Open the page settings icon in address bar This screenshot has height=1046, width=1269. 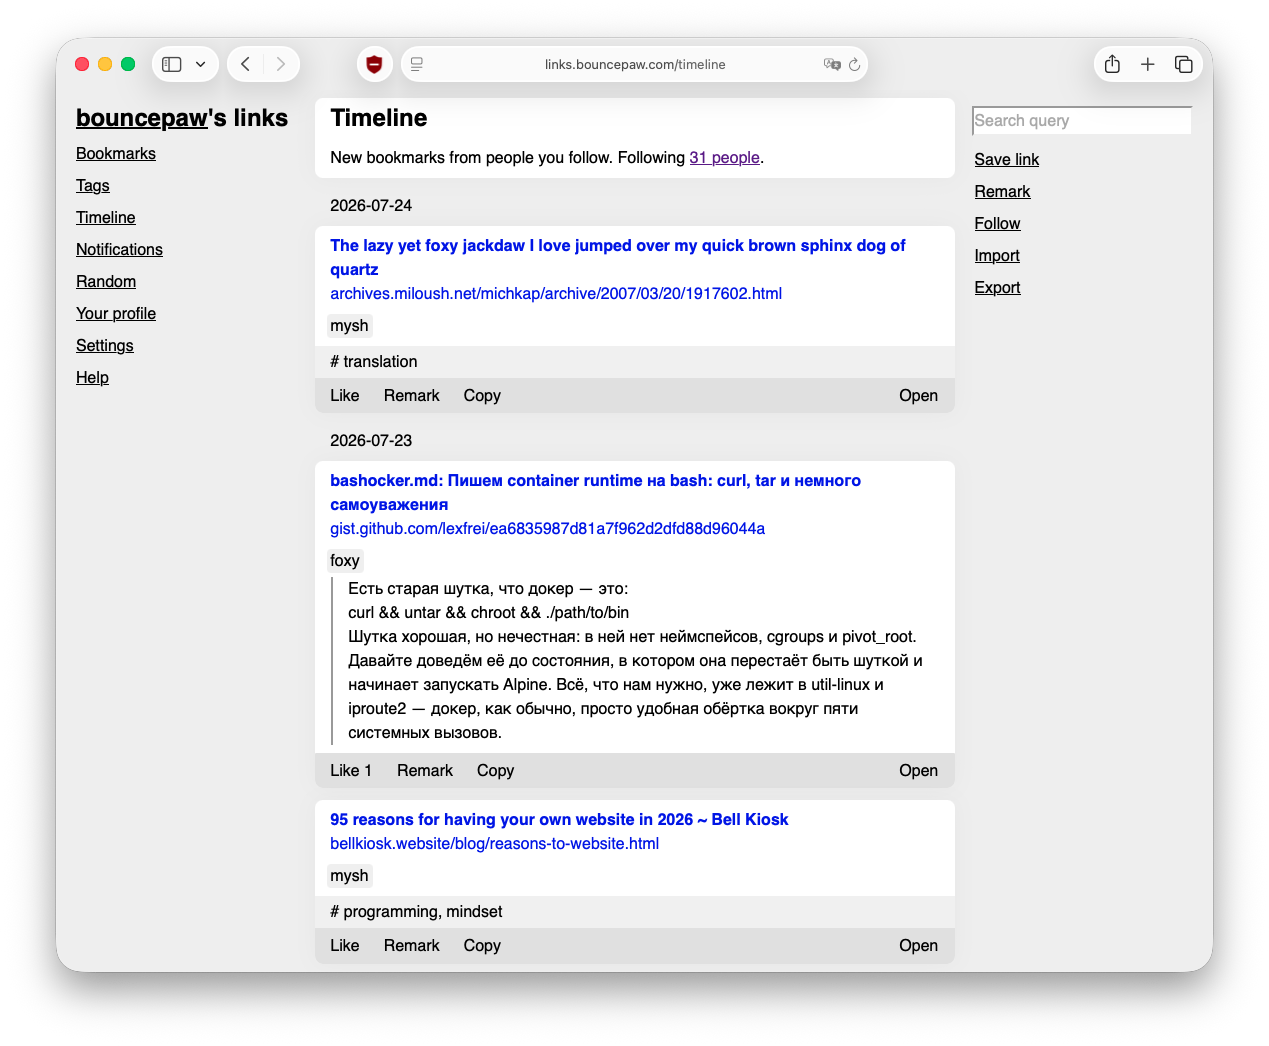click(x=417, y=64)
